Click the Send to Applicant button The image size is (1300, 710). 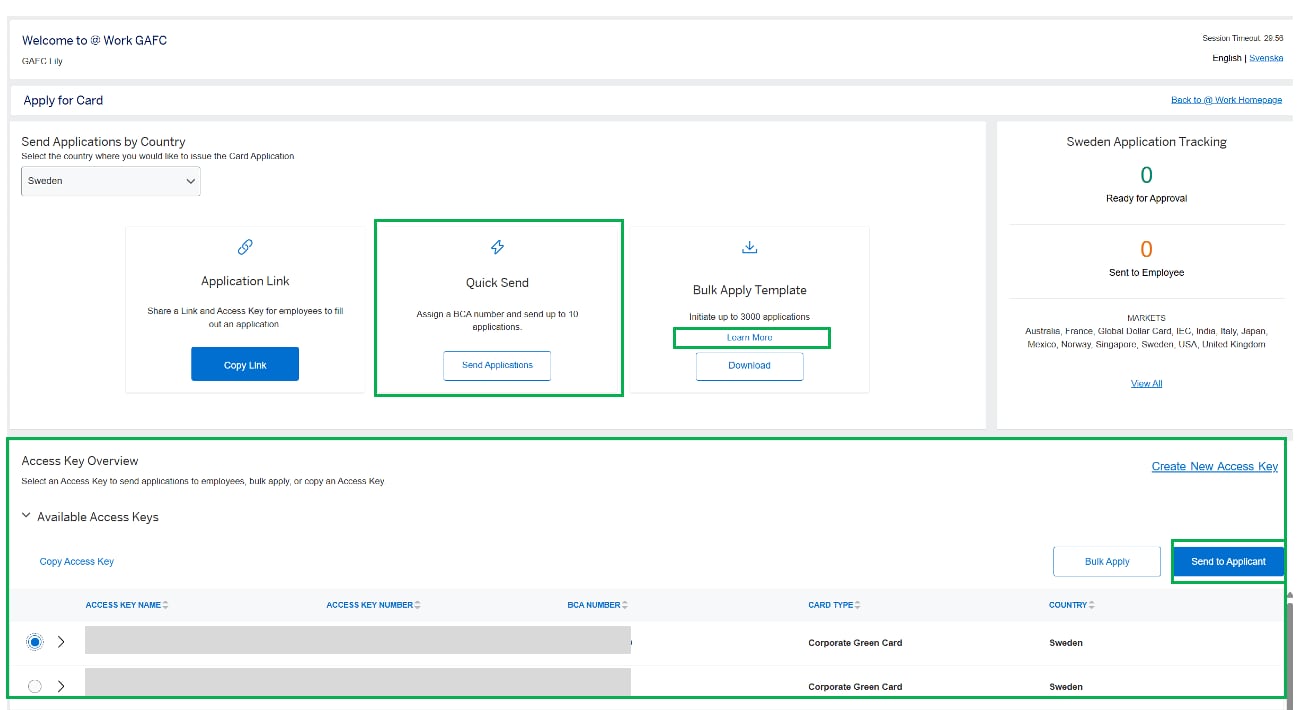(x=1228, y=561)
